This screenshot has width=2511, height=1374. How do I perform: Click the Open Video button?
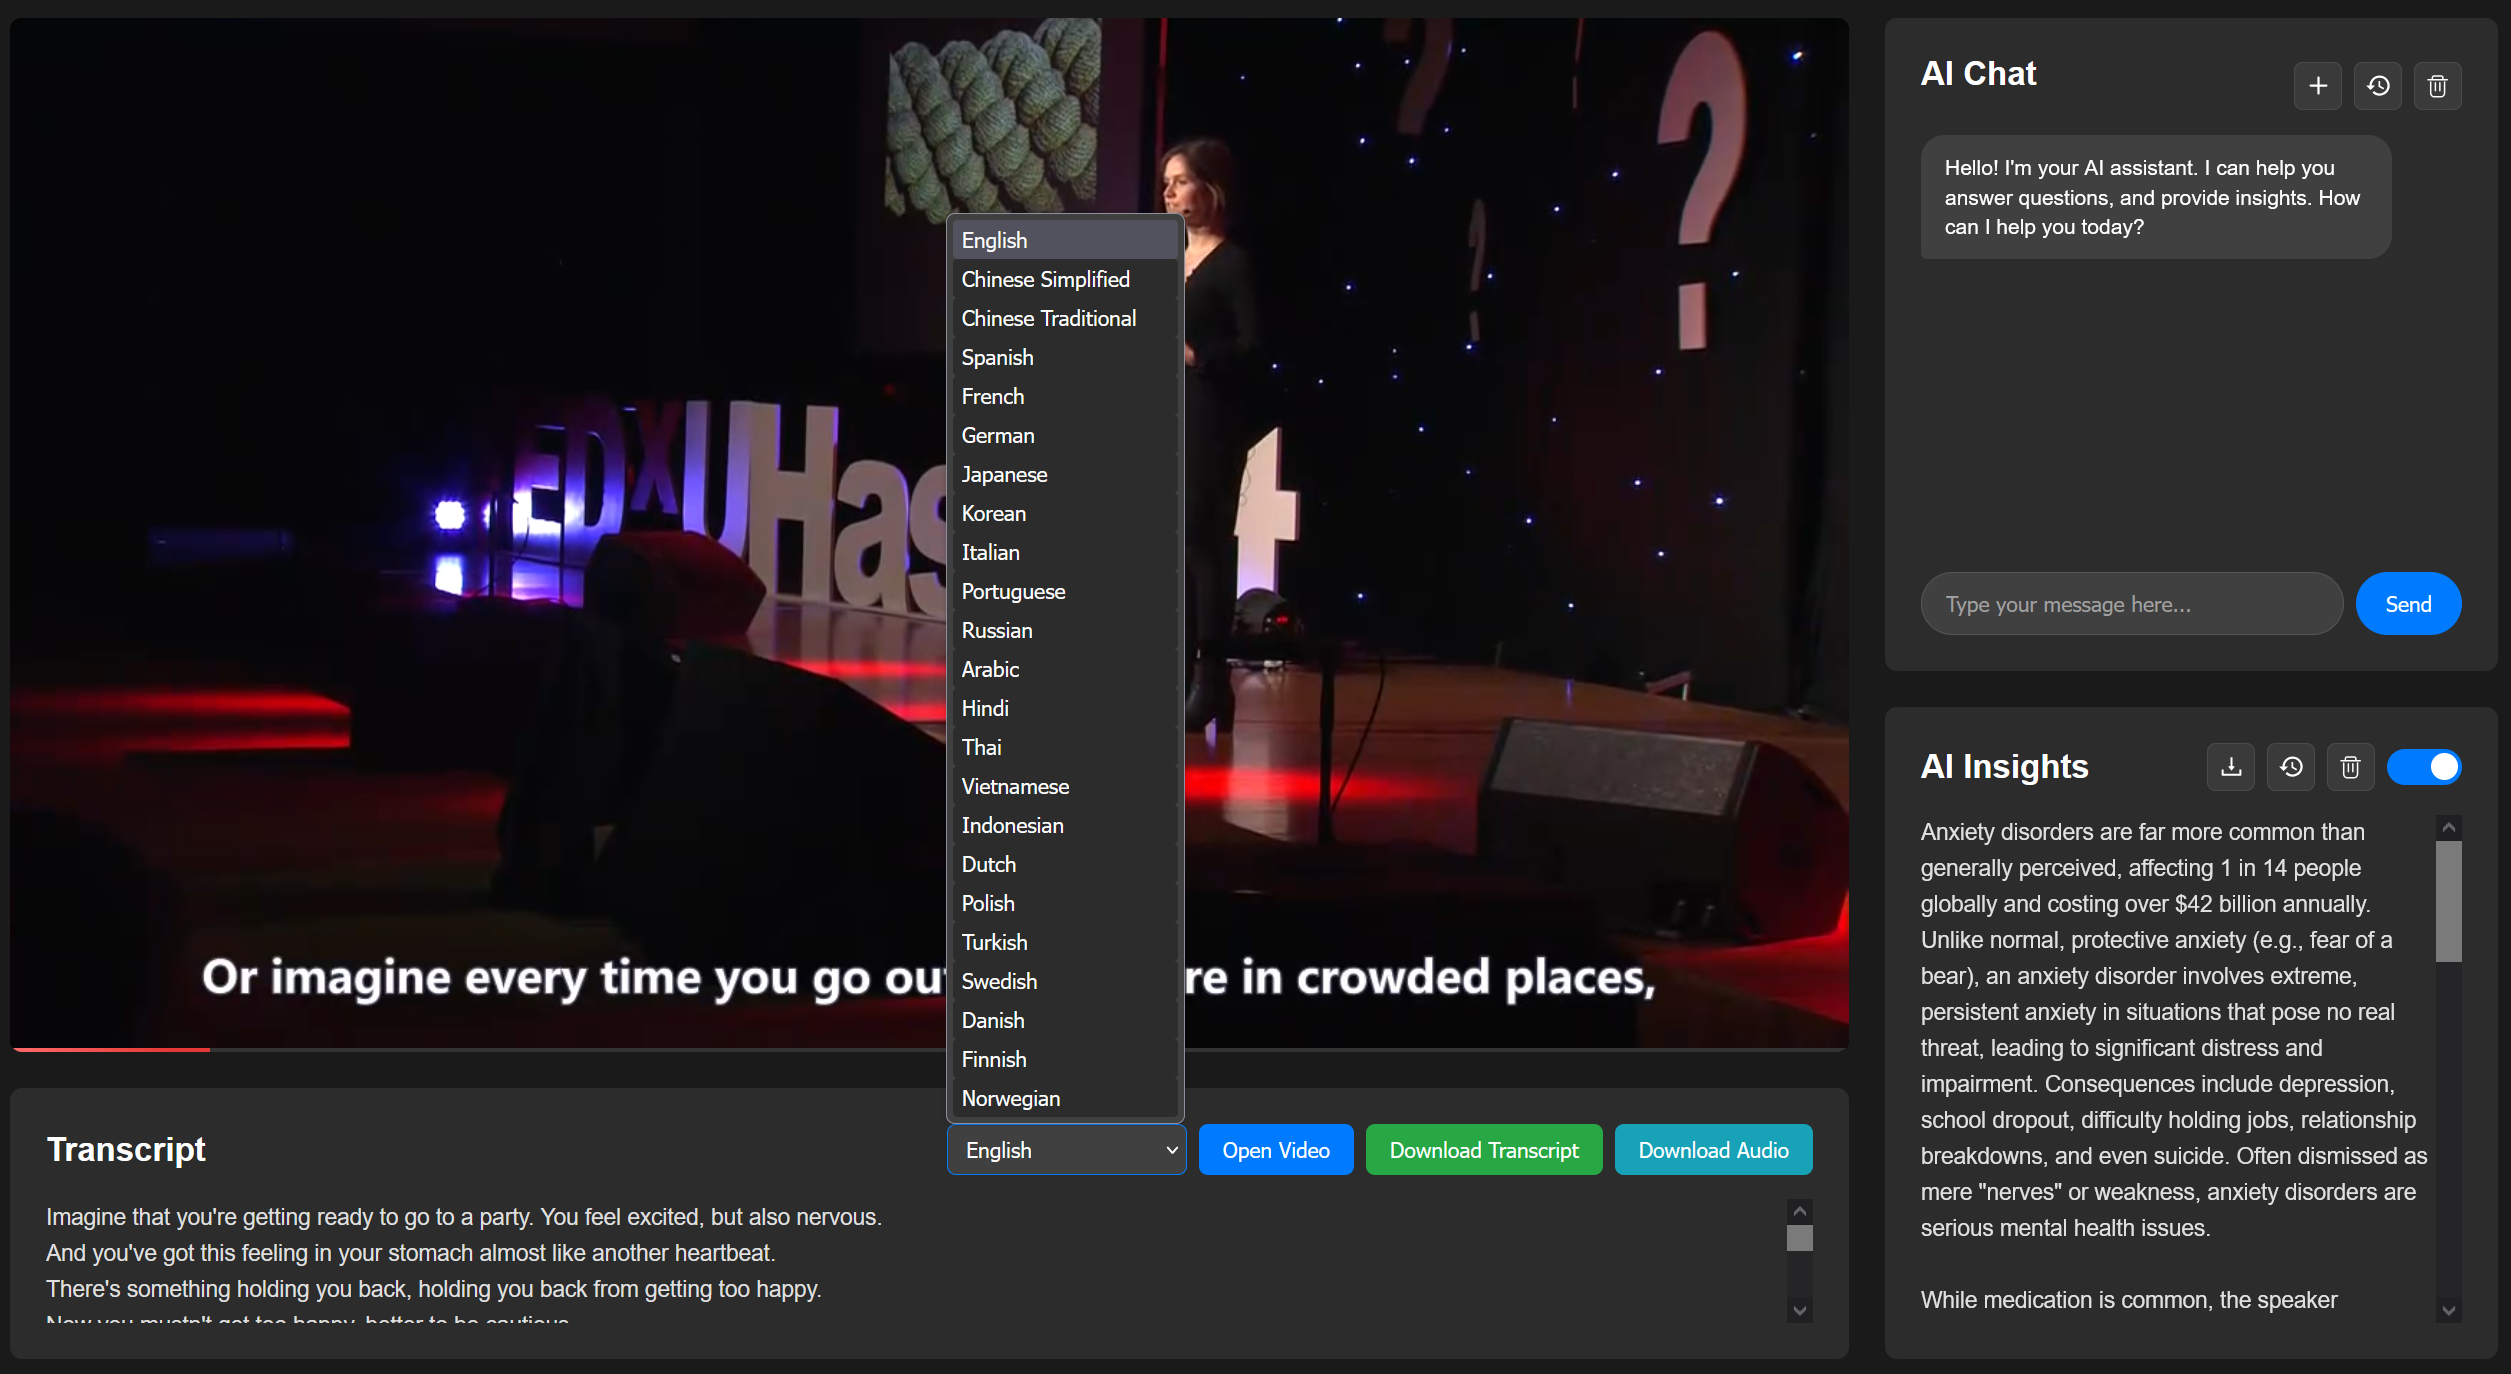[x=1275, y=1150]
